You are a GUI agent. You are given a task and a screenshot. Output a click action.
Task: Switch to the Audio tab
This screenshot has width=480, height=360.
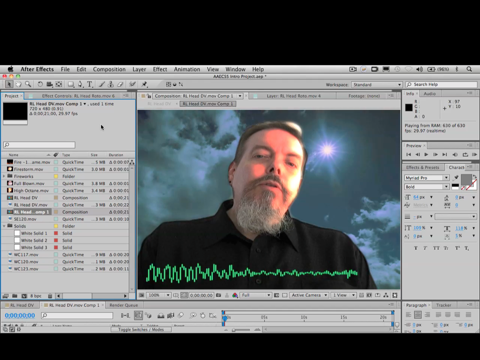pyautogui.click(x=430, y=94)
